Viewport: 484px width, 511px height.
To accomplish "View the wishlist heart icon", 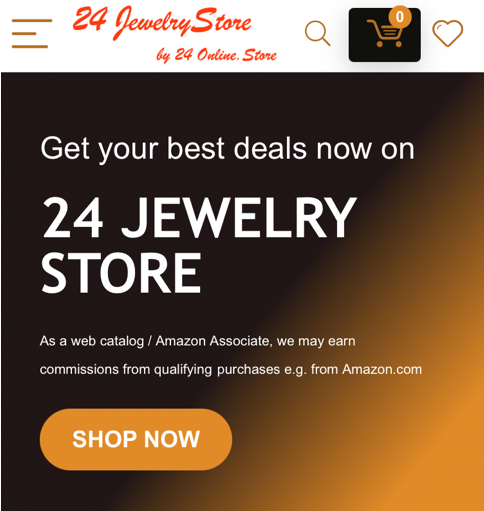I will [447, 33].
